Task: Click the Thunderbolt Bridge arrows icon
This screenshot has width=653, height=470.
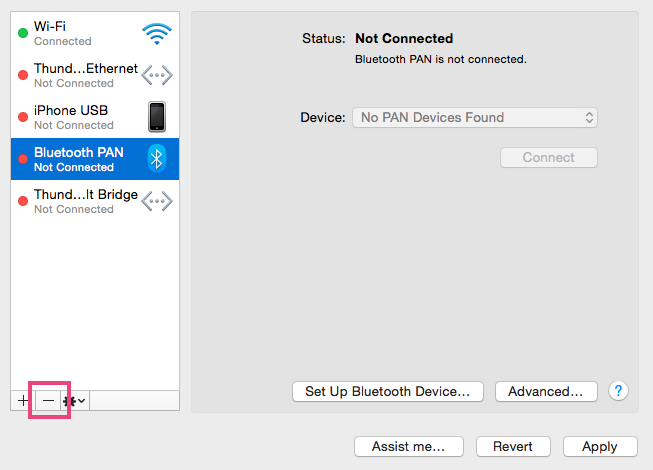Action: [157, 201]
